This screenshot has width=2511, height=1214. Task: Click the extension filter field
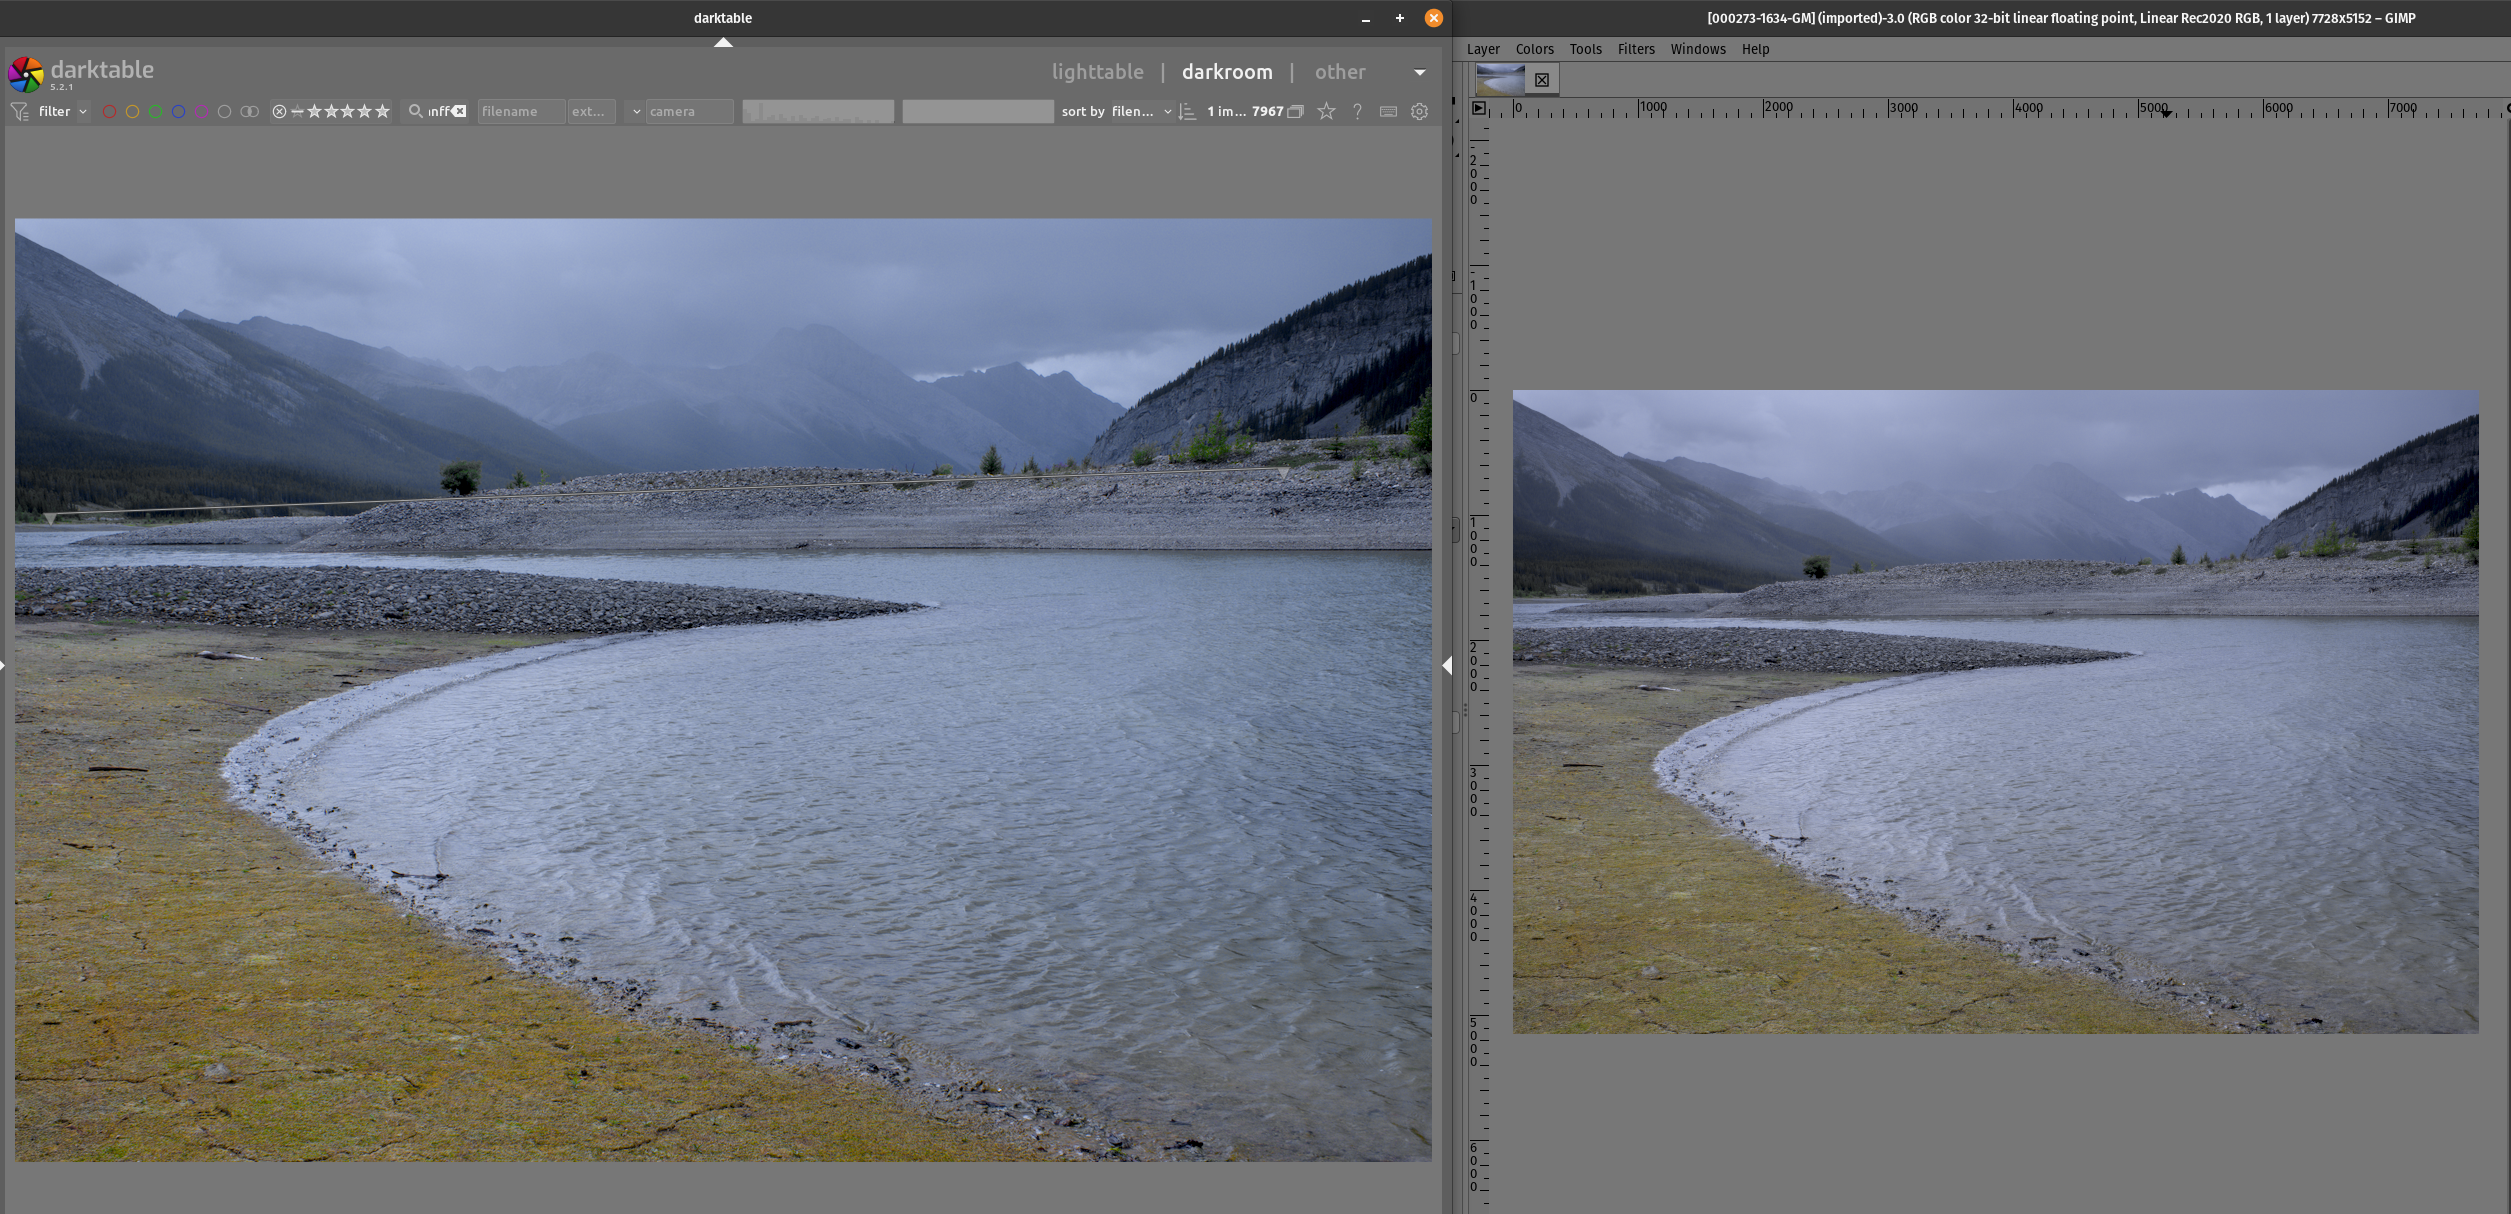tap(591, 112)
